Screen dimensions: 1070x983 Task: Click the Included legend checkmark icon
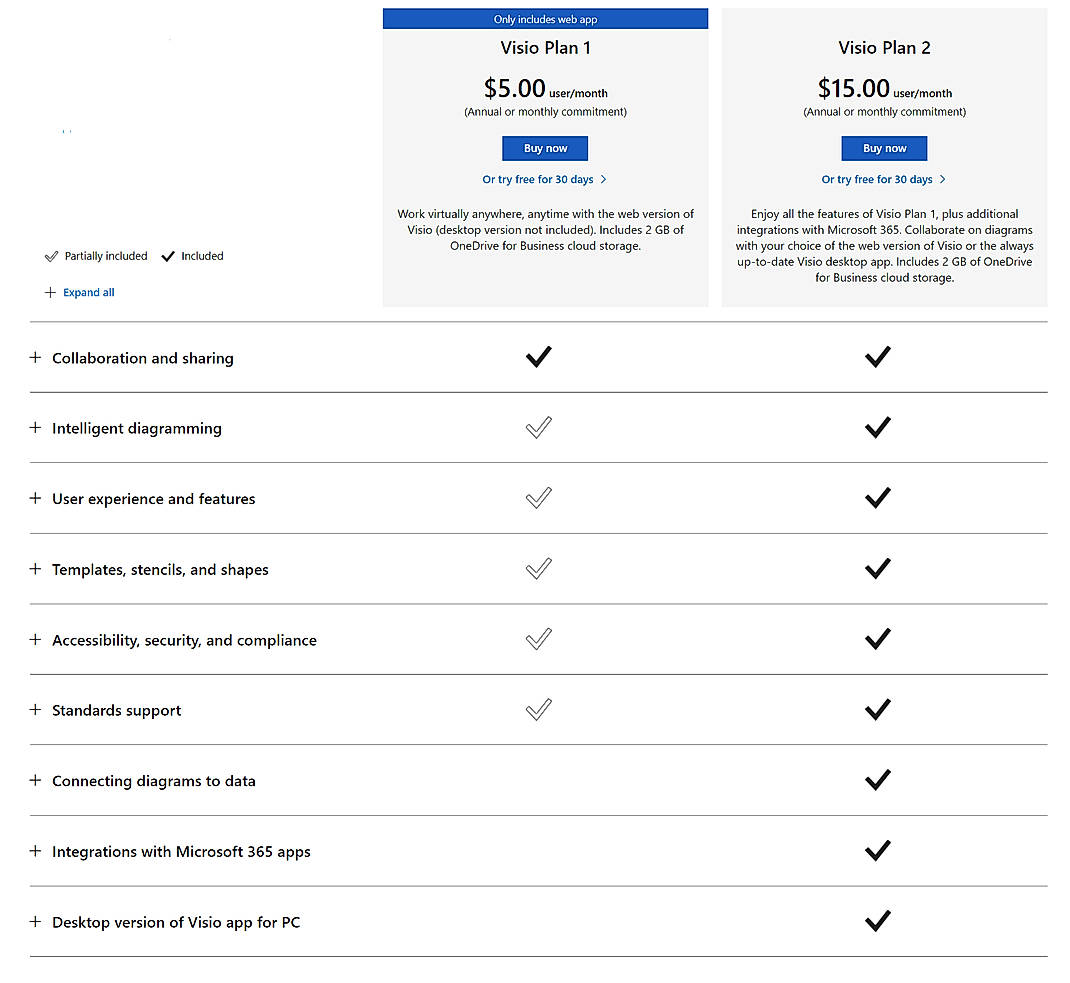click(x=172, y=255)
